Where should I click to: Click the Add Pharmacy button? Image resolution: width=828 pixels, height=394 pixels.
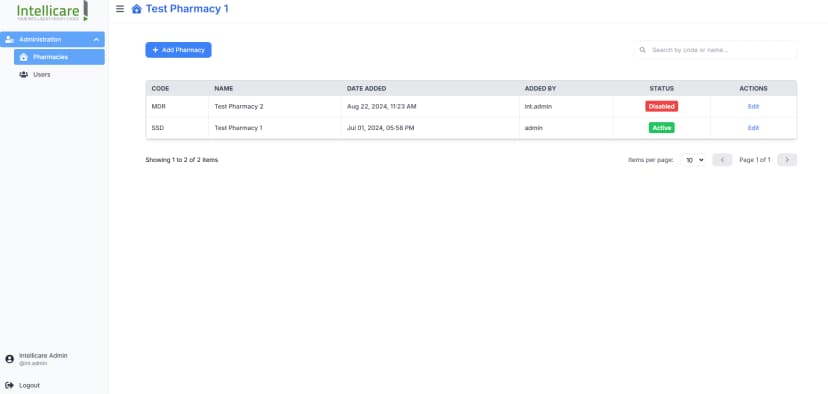(178, 50)
